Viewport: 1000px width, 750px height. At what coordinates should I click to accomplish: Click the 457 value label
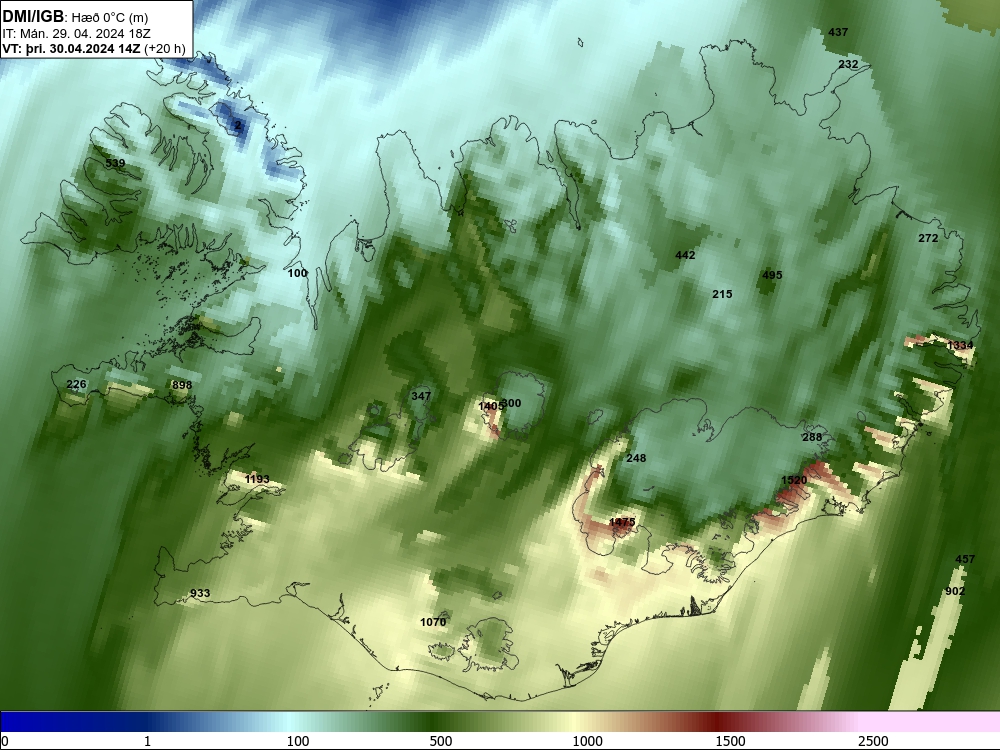pyautogui.click(x=965, y=559)
